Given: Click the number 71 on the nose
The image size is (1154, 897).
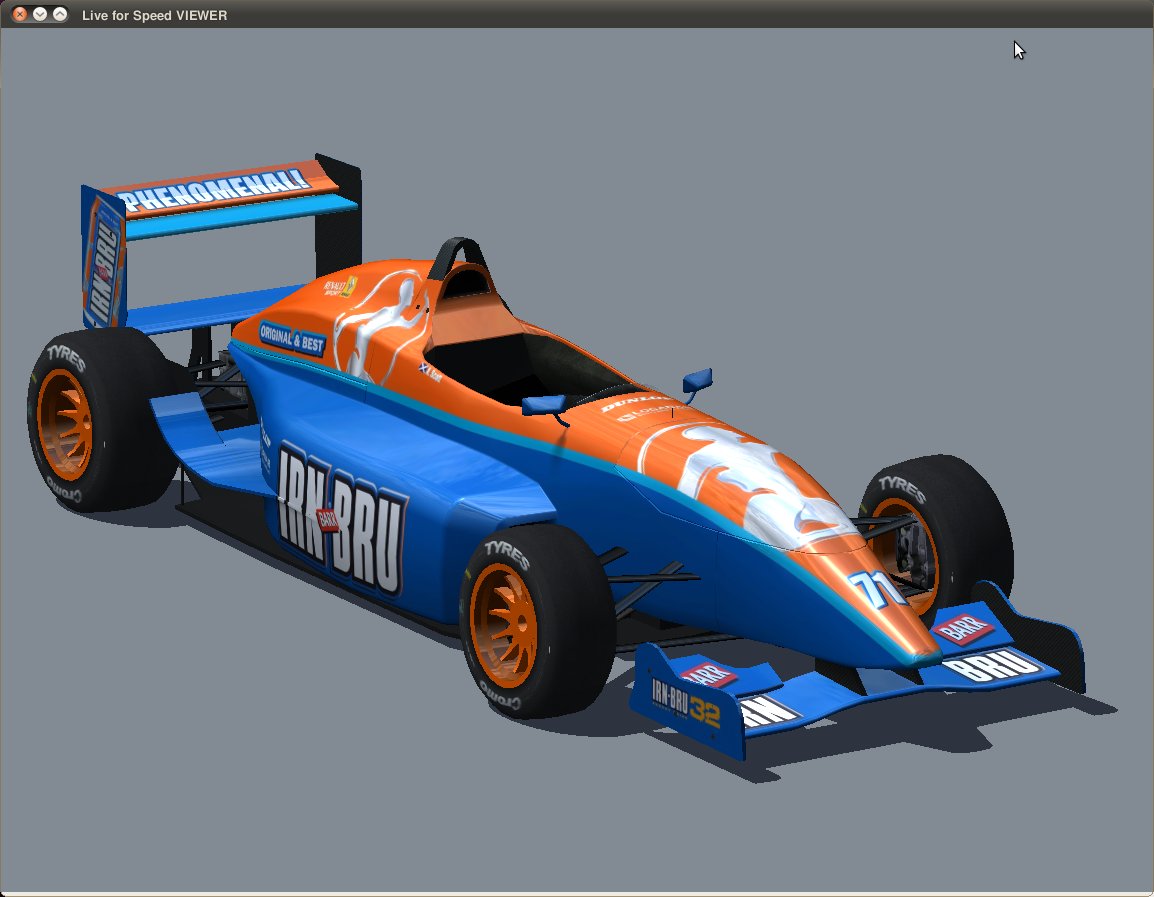Looking at the screenshot, I should [877, 589].
